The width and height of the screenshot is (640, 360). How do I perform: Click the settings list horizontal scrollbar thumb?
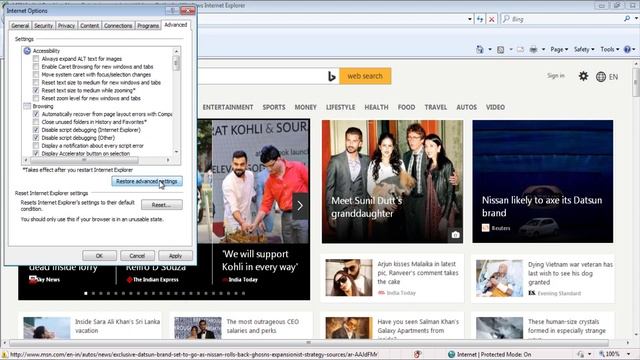point(84,160)
